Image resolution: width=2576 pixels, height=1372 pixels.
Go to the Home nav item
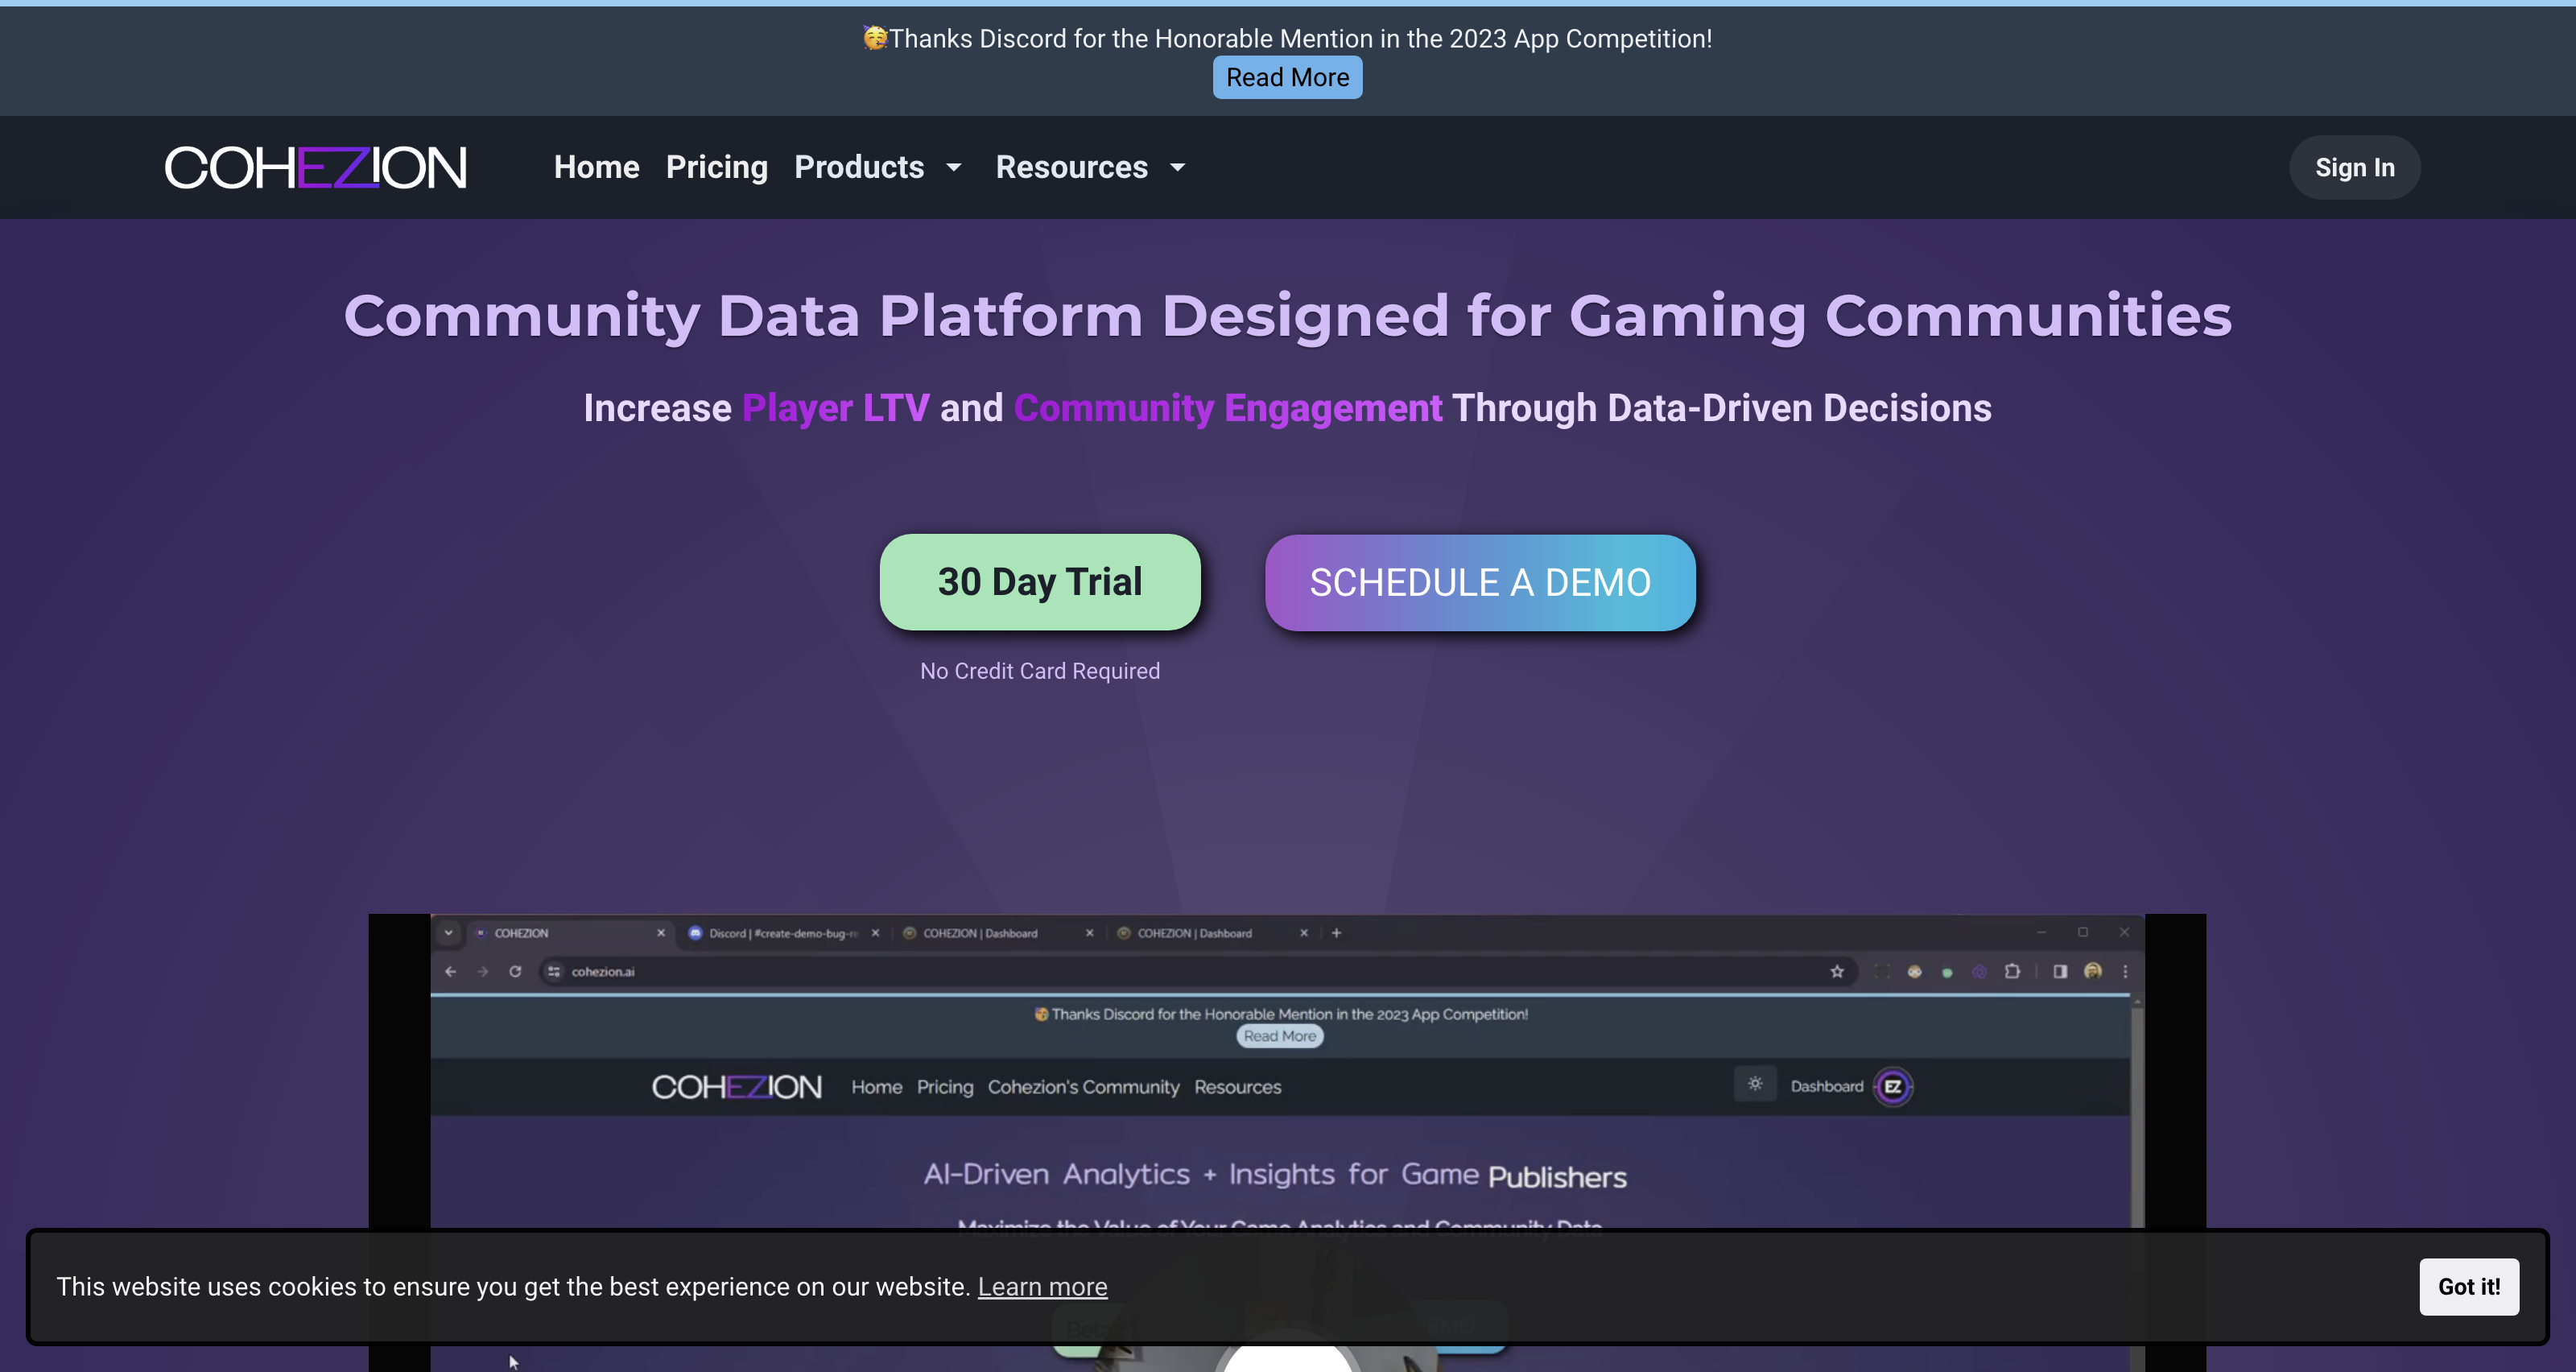[x=596, y=167]
